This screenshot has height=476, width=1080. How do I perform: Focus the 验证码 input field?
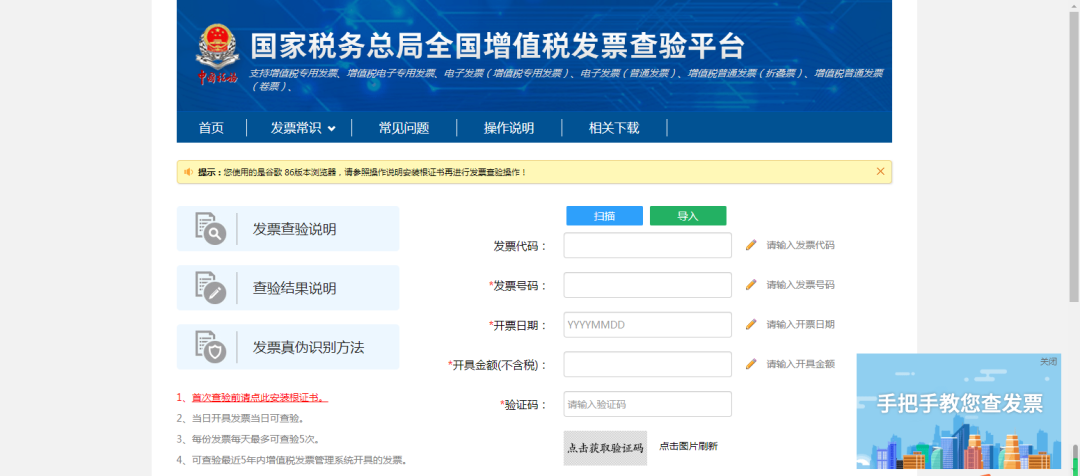click(647, 404)
